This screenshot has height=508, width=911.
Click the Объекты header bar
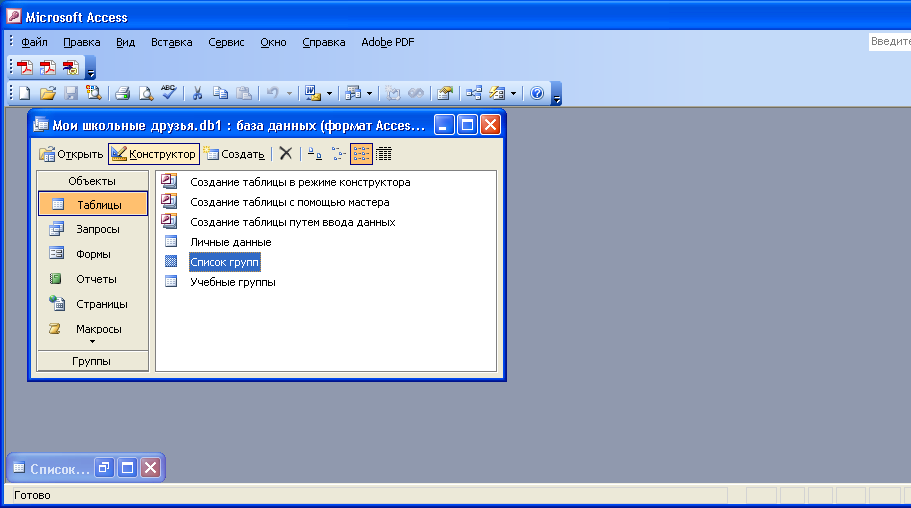pos(92,181)
